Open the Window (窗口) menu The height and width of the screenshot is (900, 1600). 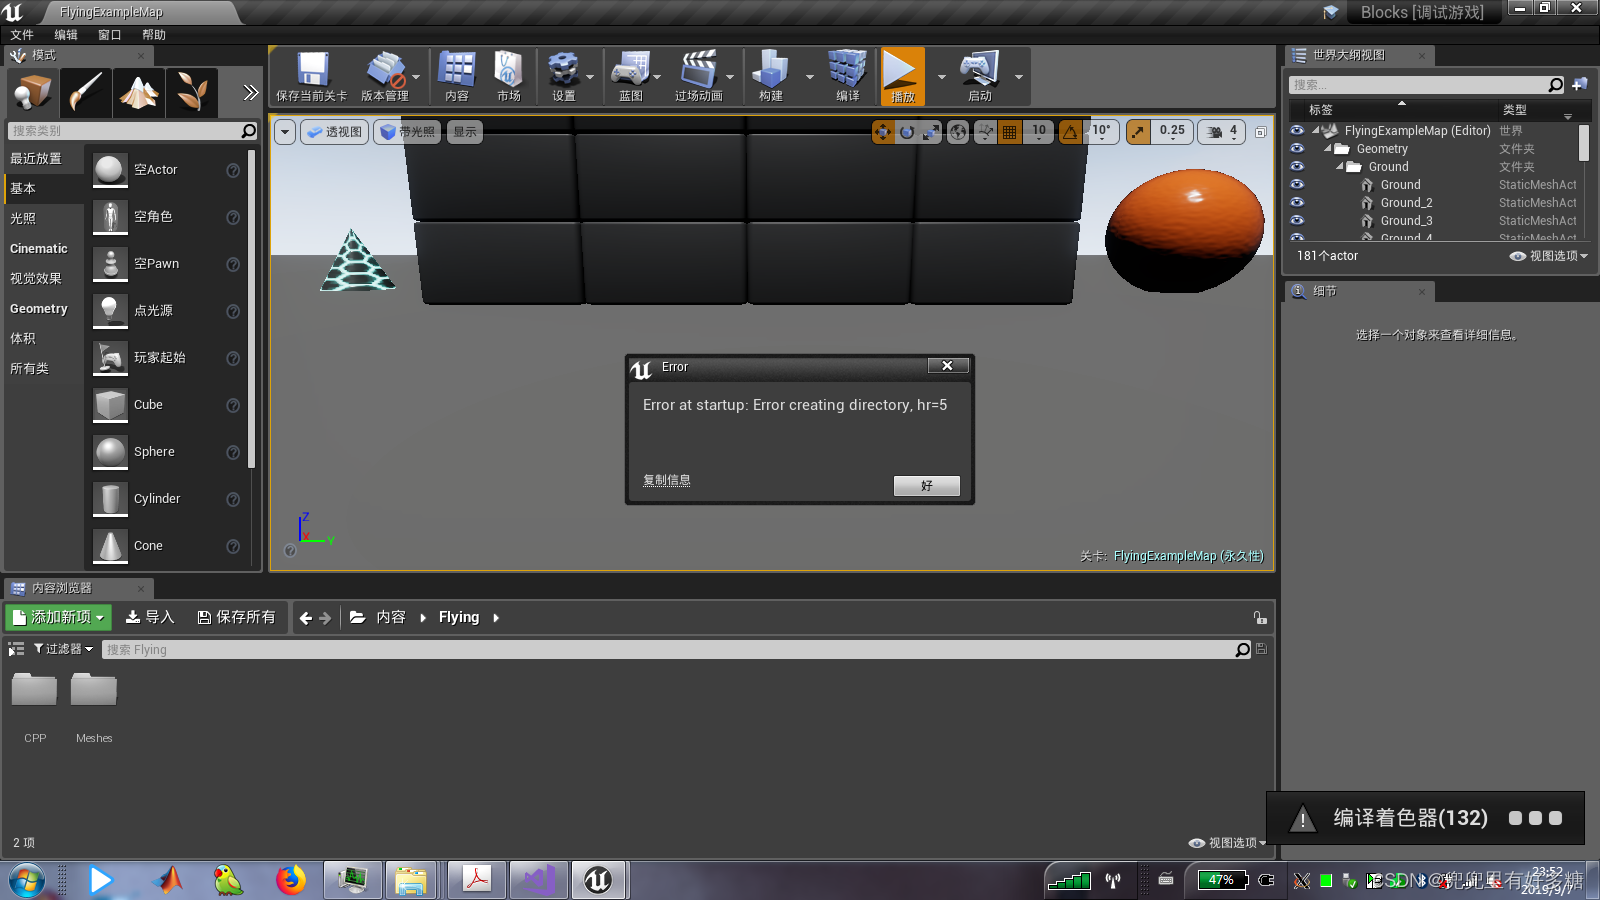point(110,35)
